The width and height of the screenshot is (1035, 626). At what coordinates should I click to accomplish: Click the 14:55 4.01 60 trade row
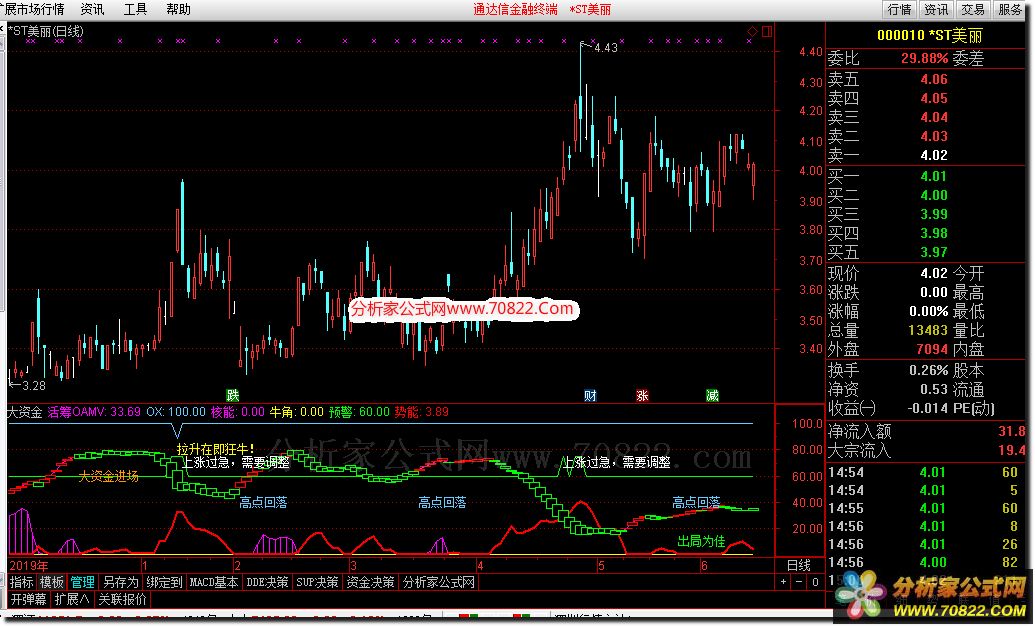[x=927, y=508]
